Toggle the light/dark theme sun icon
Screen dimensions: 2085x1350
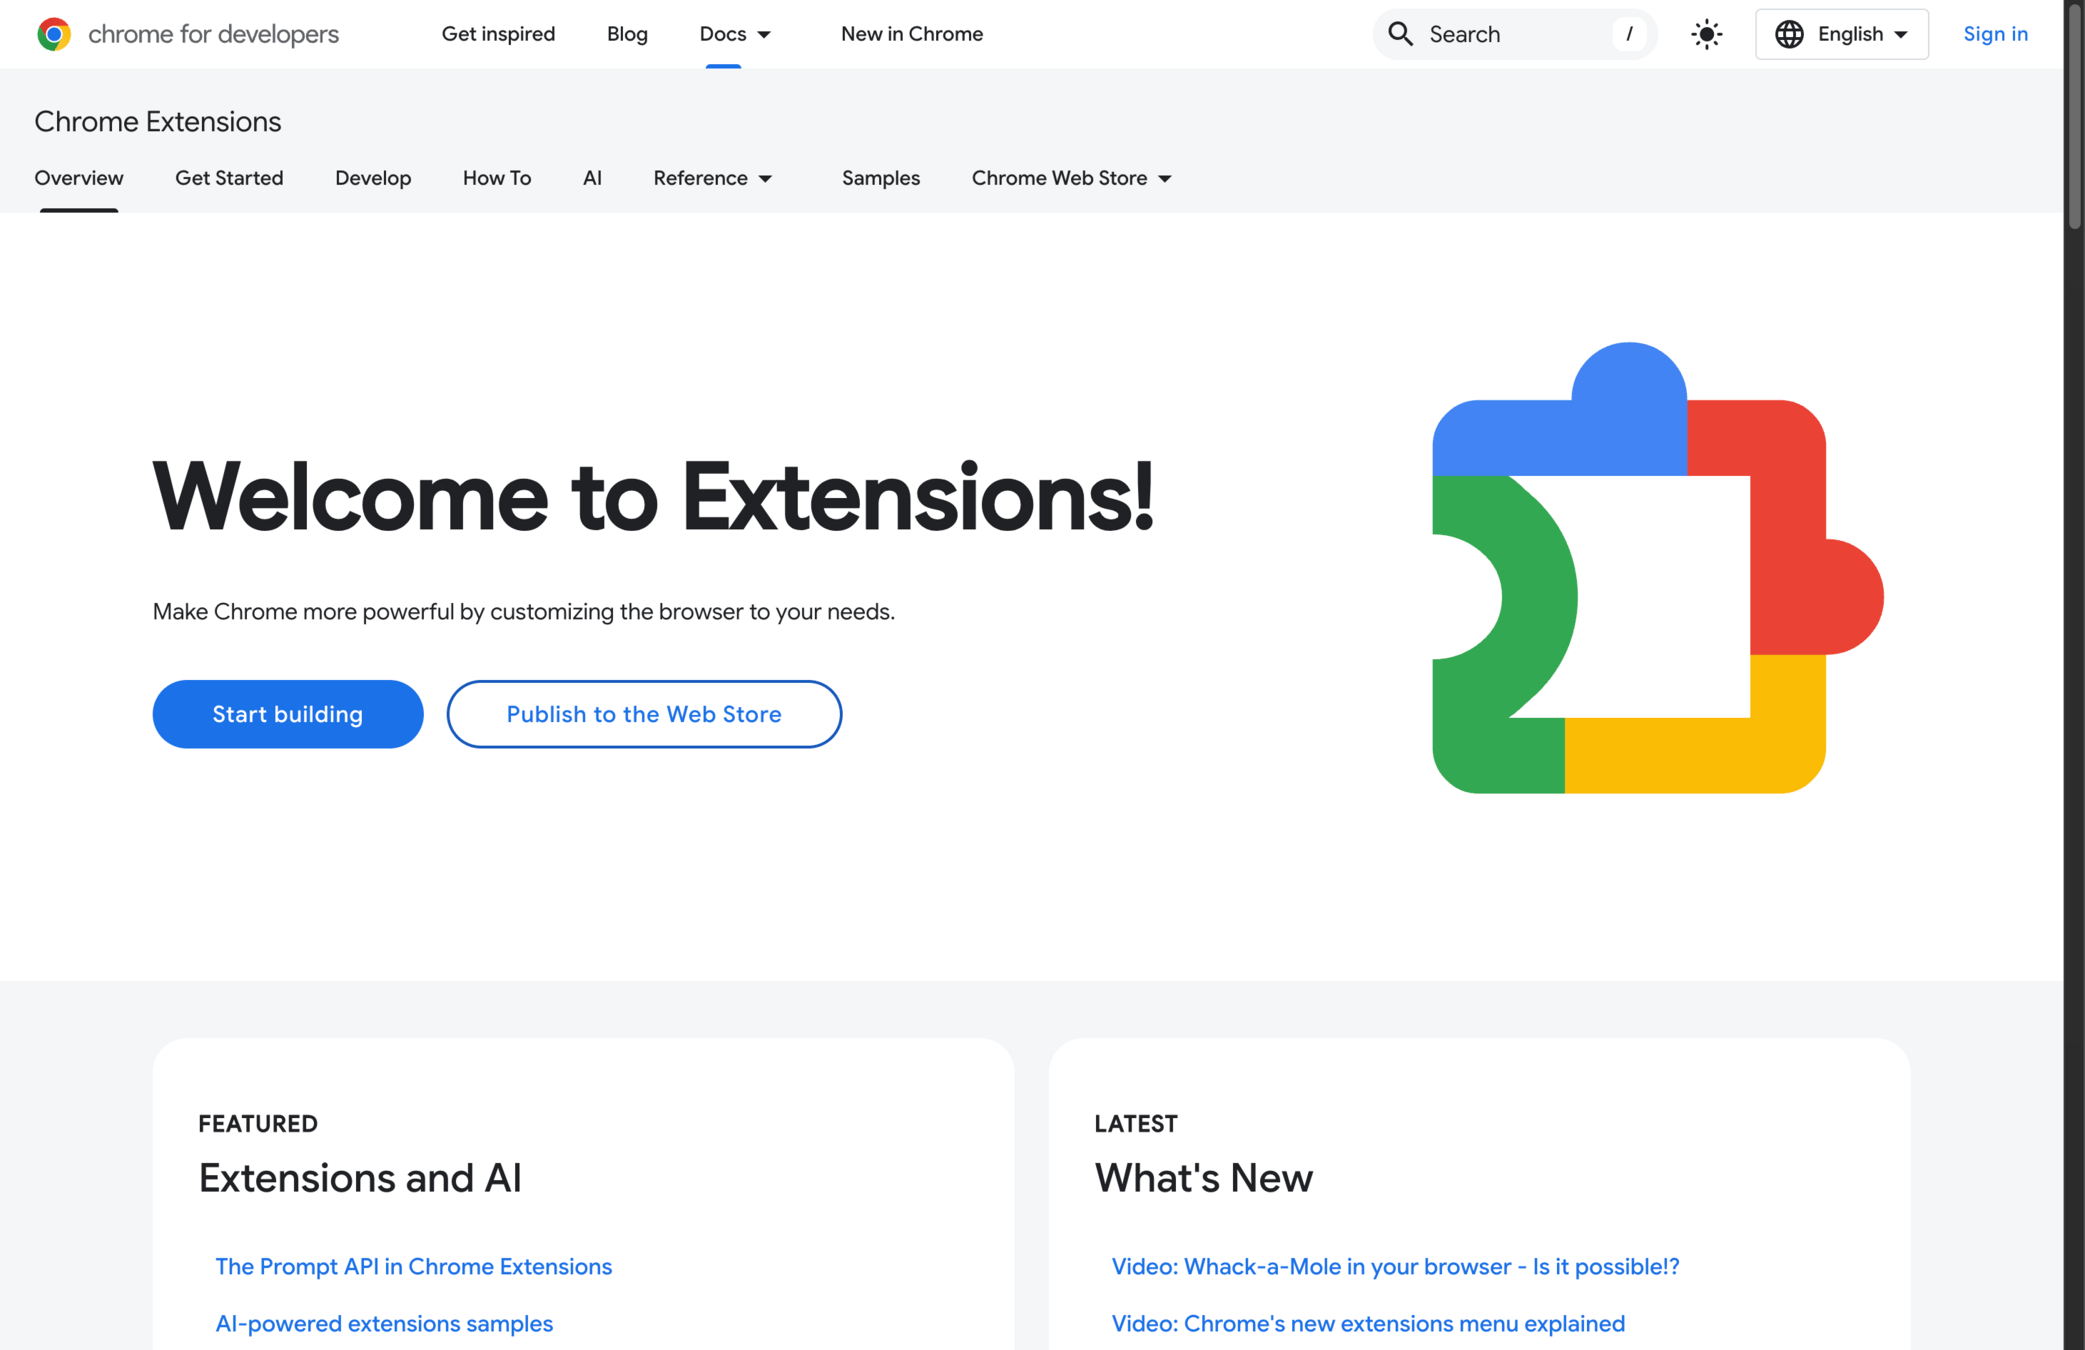click(1706, 34)
